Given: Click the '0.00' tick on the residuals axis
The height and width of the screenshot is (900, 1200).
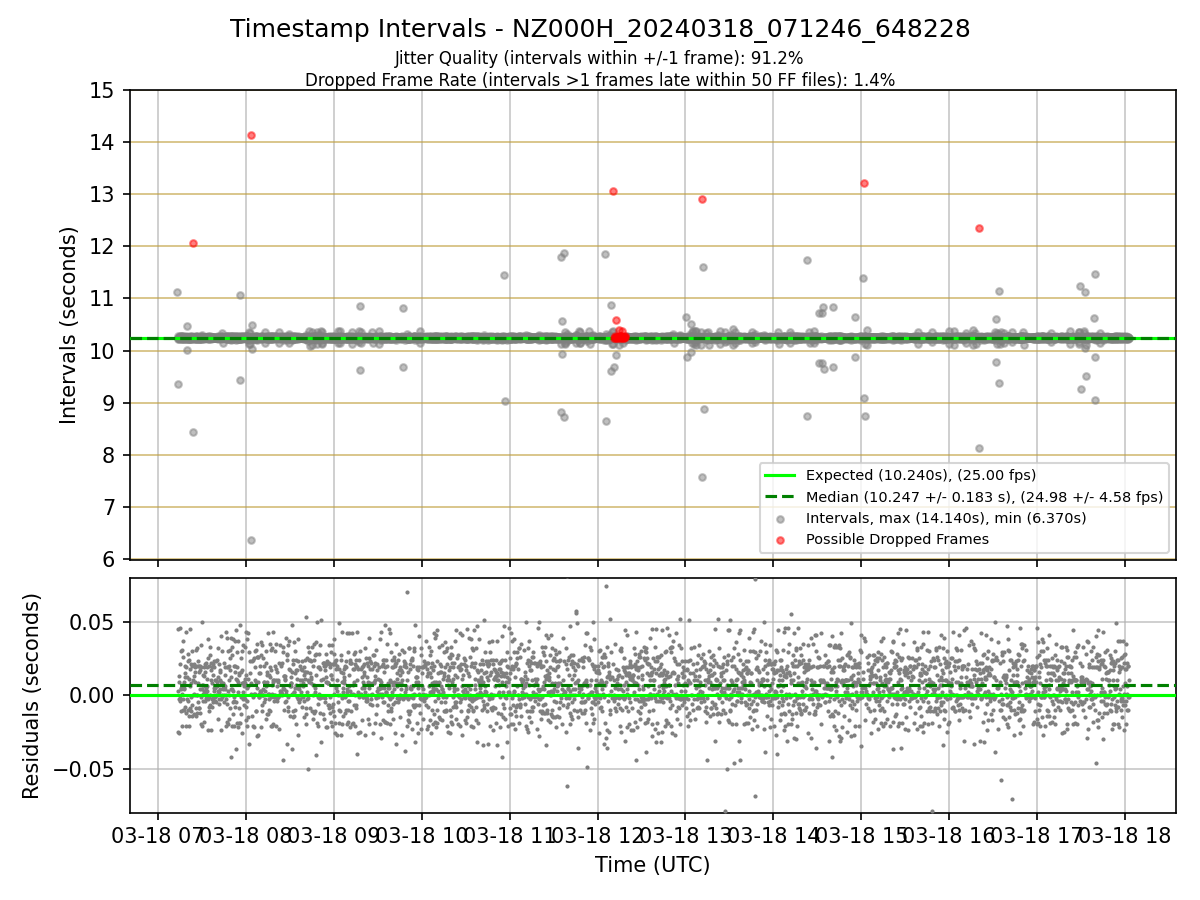Looking at the screenshot, I should (94, 695).
